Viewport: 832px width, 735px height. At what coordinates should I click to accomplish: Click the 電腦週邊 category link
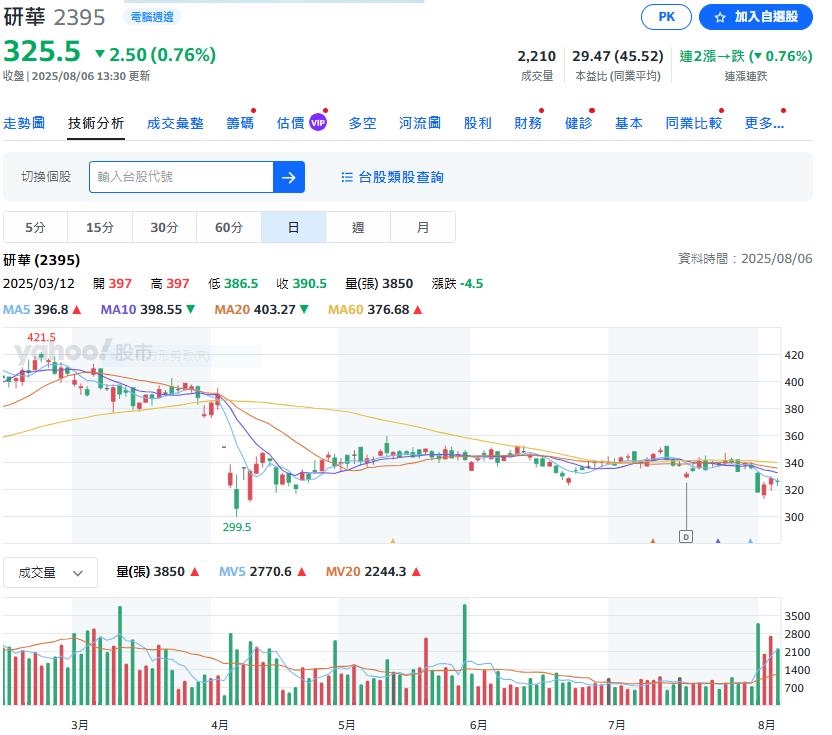coord(151,17)
